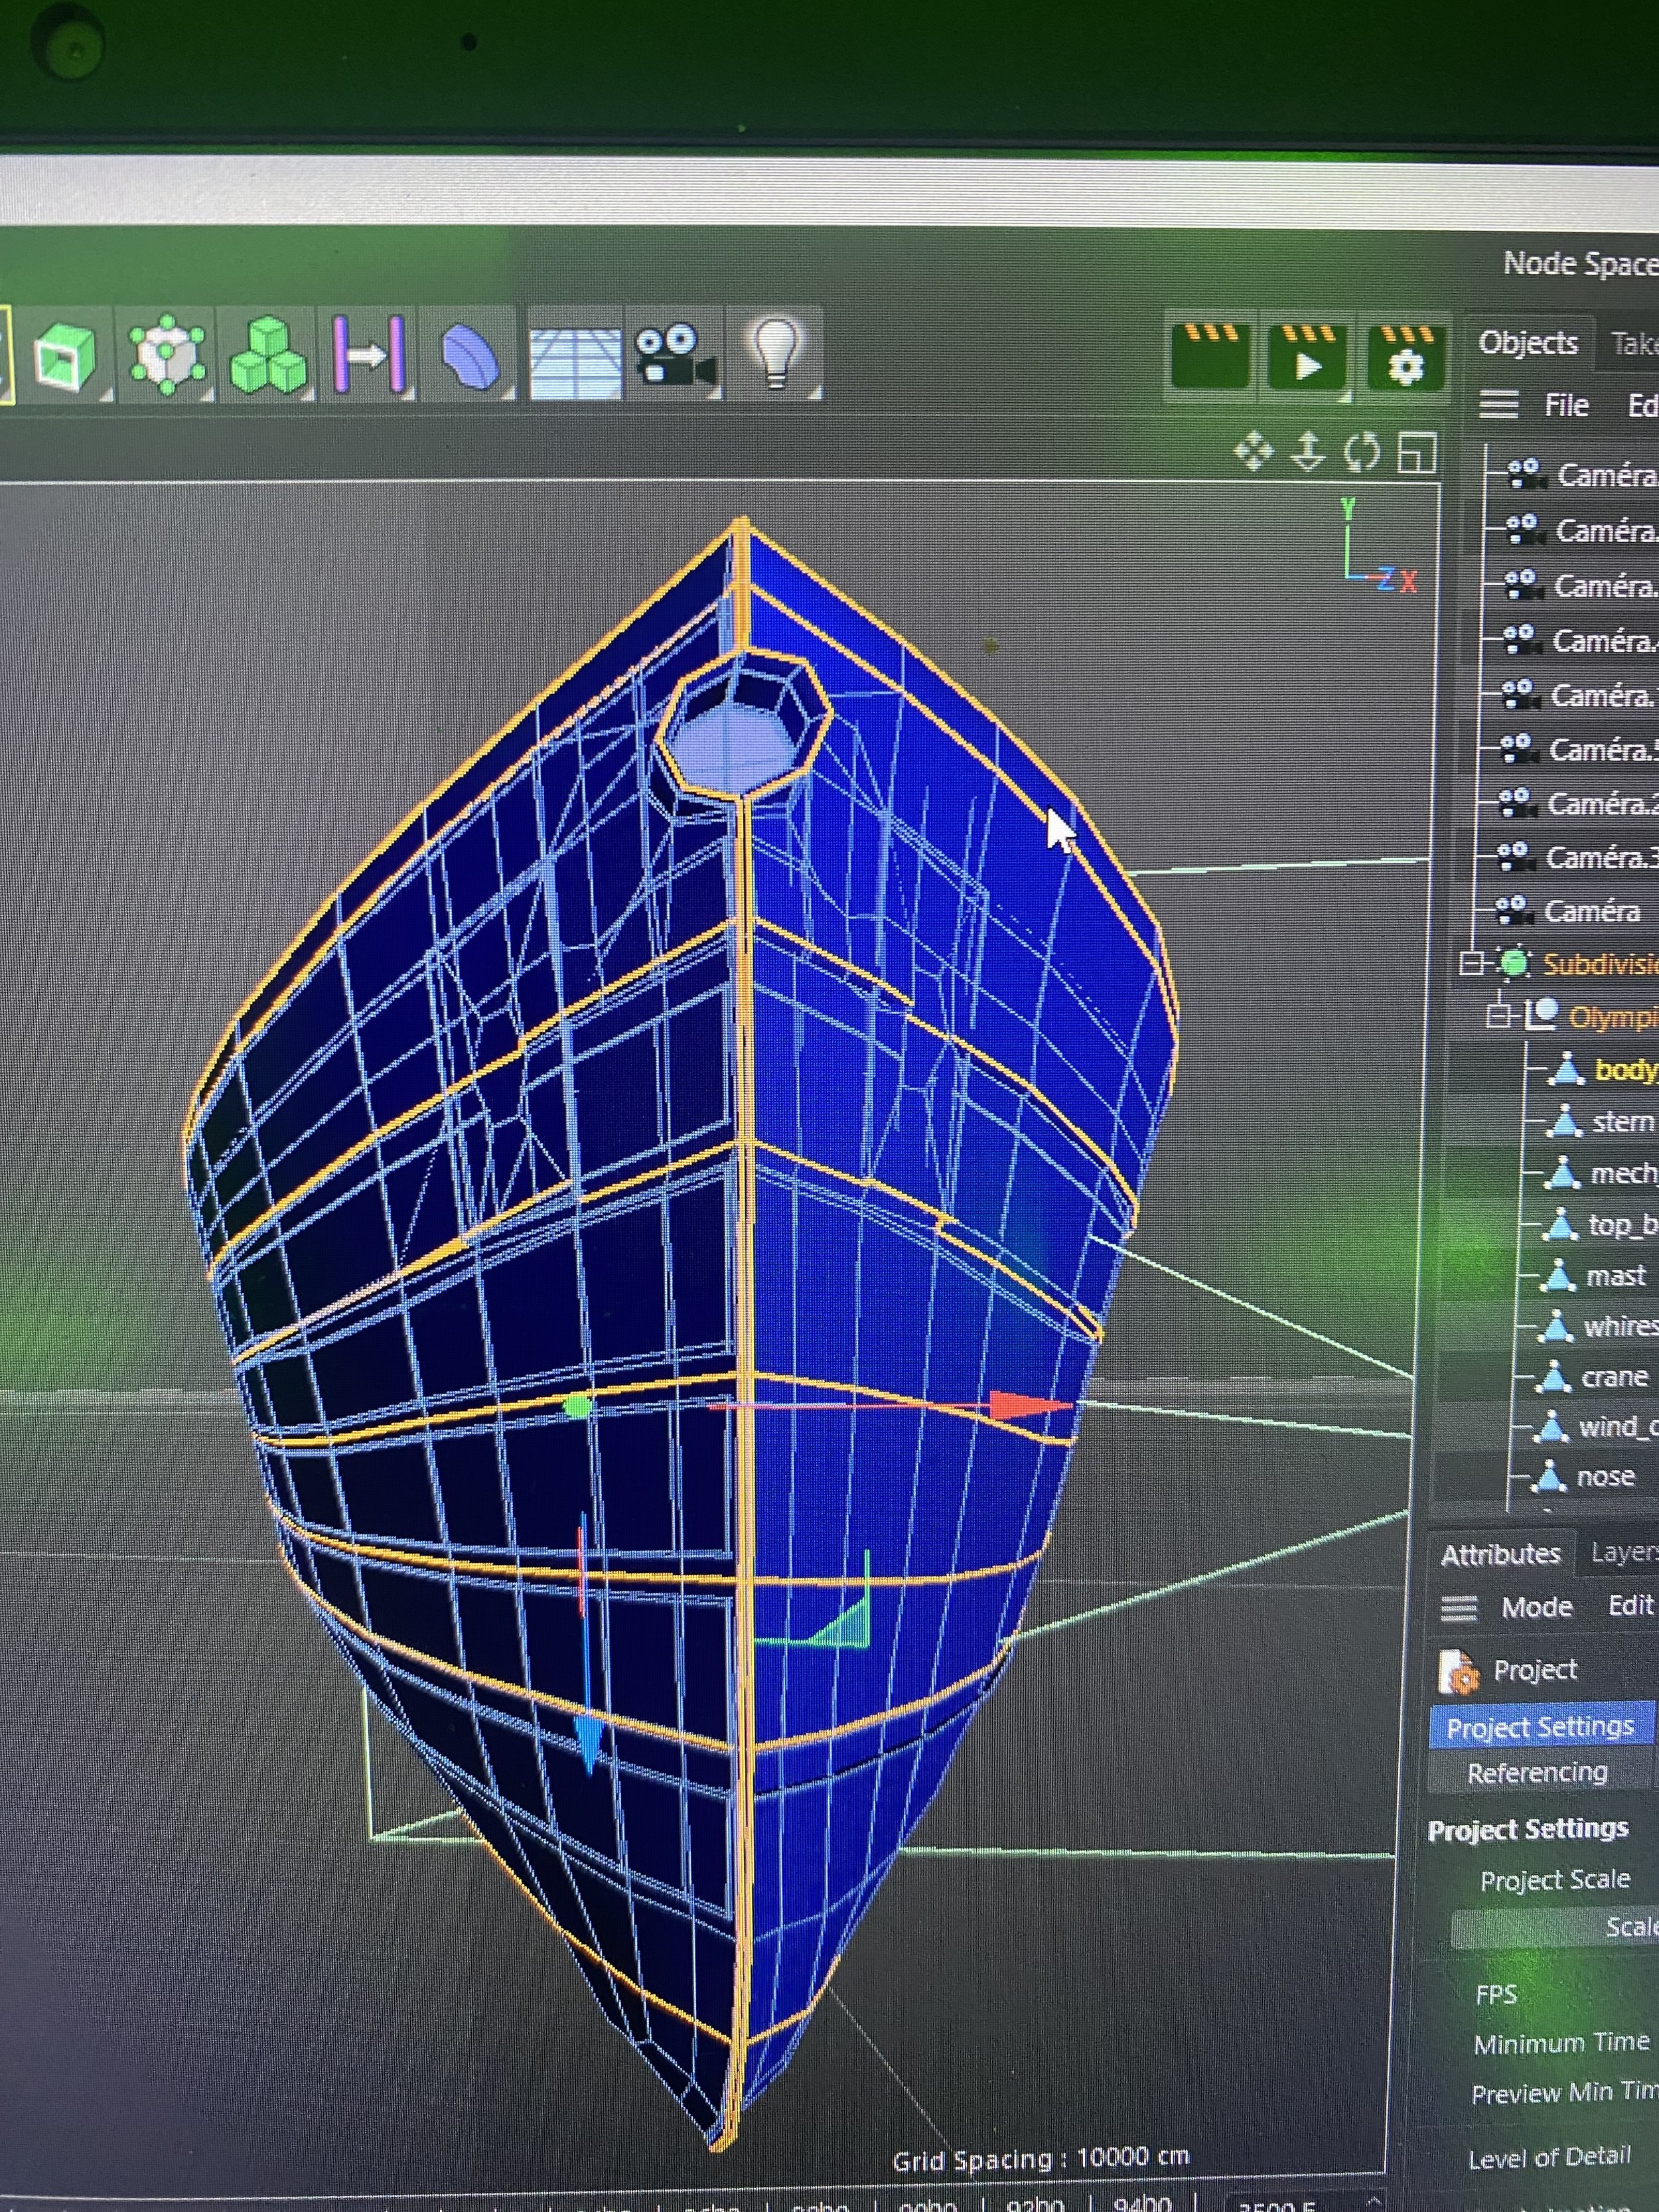Select the Project Settings tab
This screenshot has height=2212, width=1659.
click(1540, 1727)
